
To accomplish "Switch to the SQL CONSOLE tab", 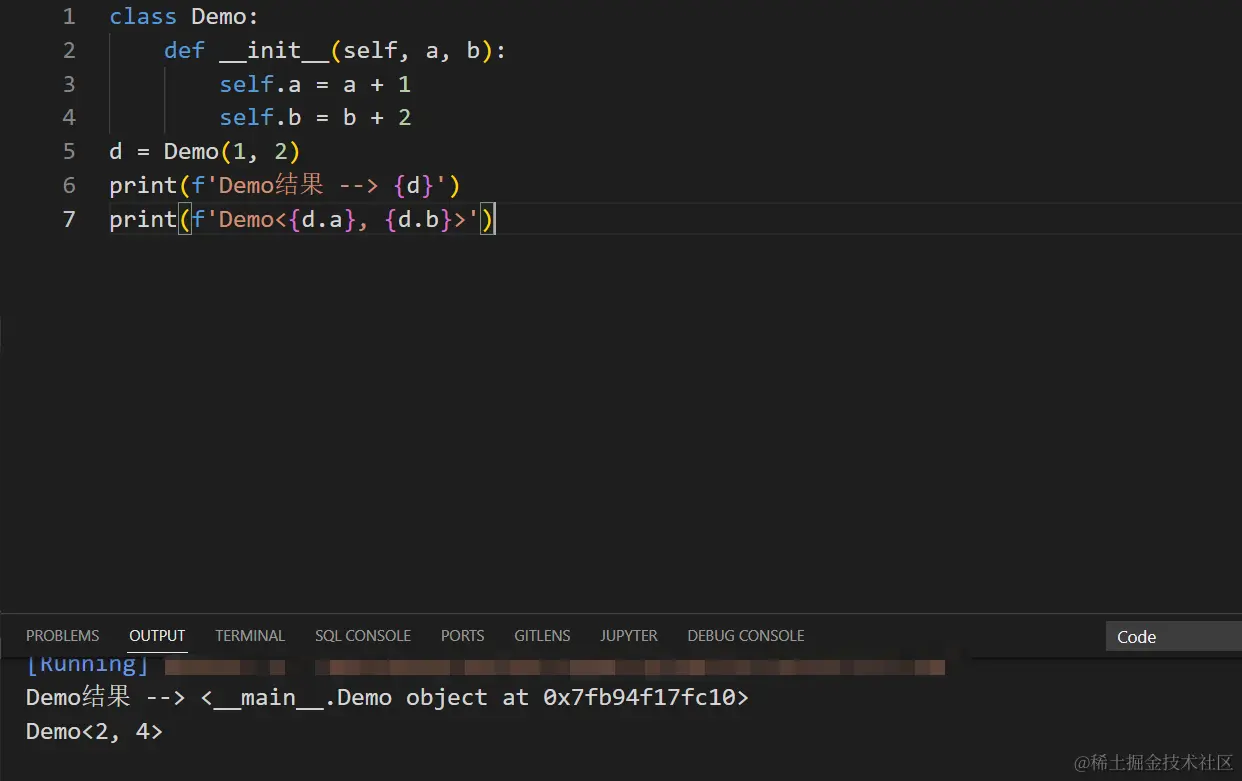I will coord(363,636).
